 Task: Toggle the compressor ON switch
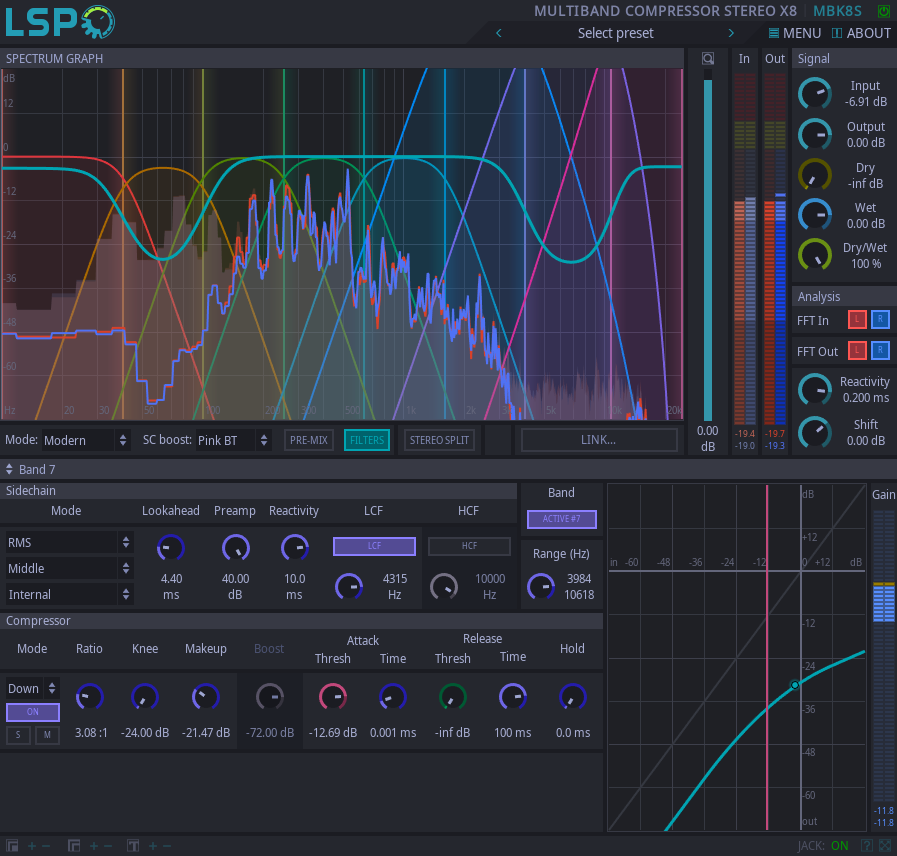[34, 712]
